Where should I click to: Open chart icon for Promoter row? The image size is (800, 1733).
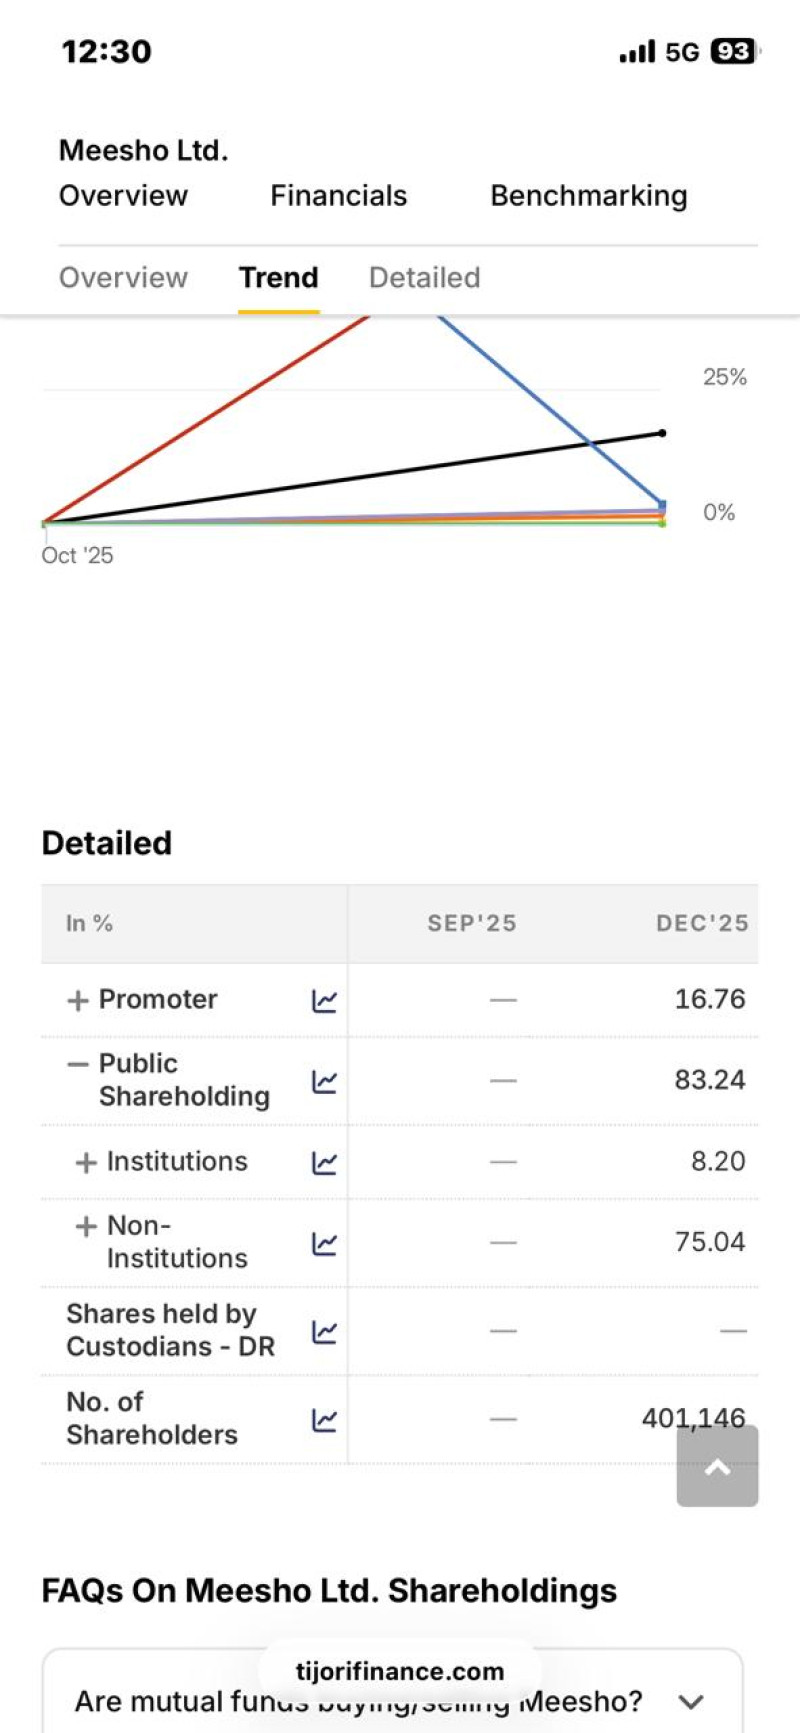click(324, 1001)
